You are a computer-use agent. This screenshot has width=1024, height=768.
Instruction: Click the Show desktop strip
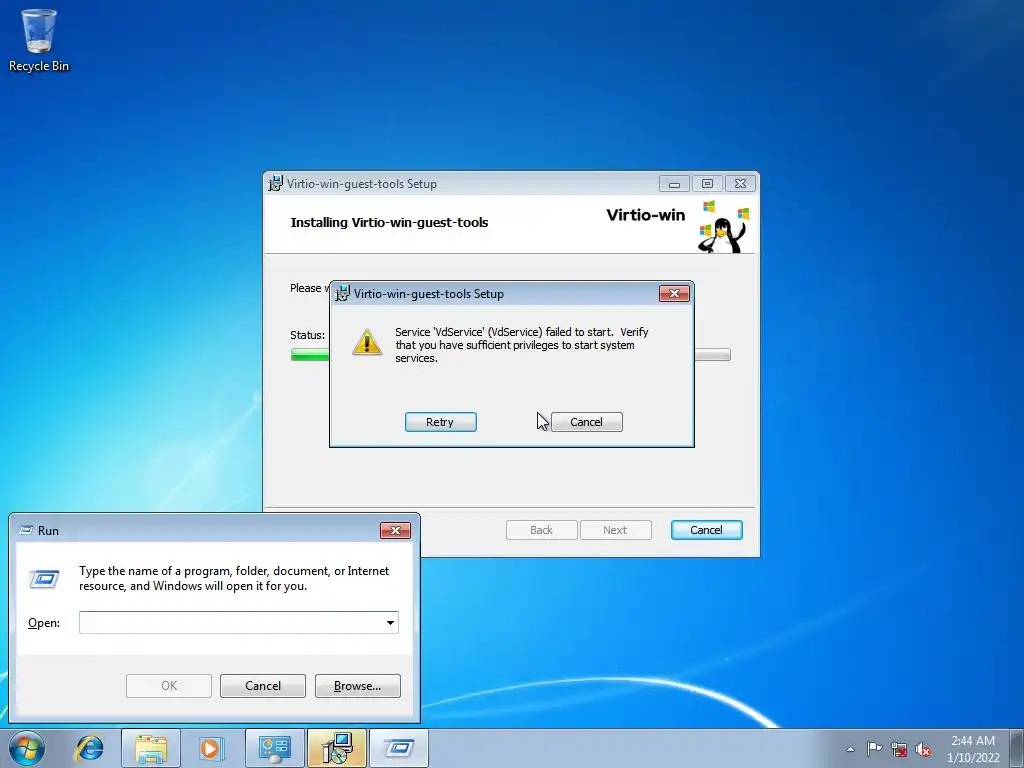pos(1017,748)
